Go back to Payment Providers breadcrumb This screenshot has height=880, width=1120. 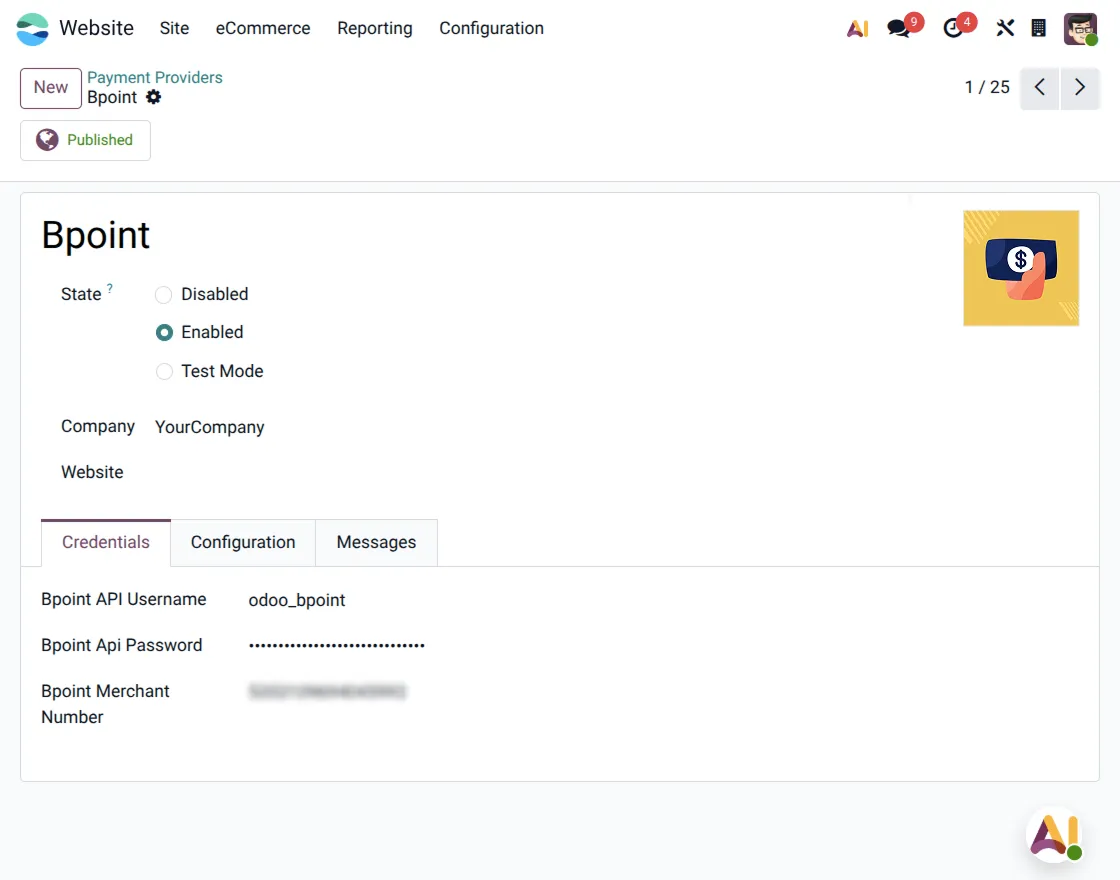(155, 77)
